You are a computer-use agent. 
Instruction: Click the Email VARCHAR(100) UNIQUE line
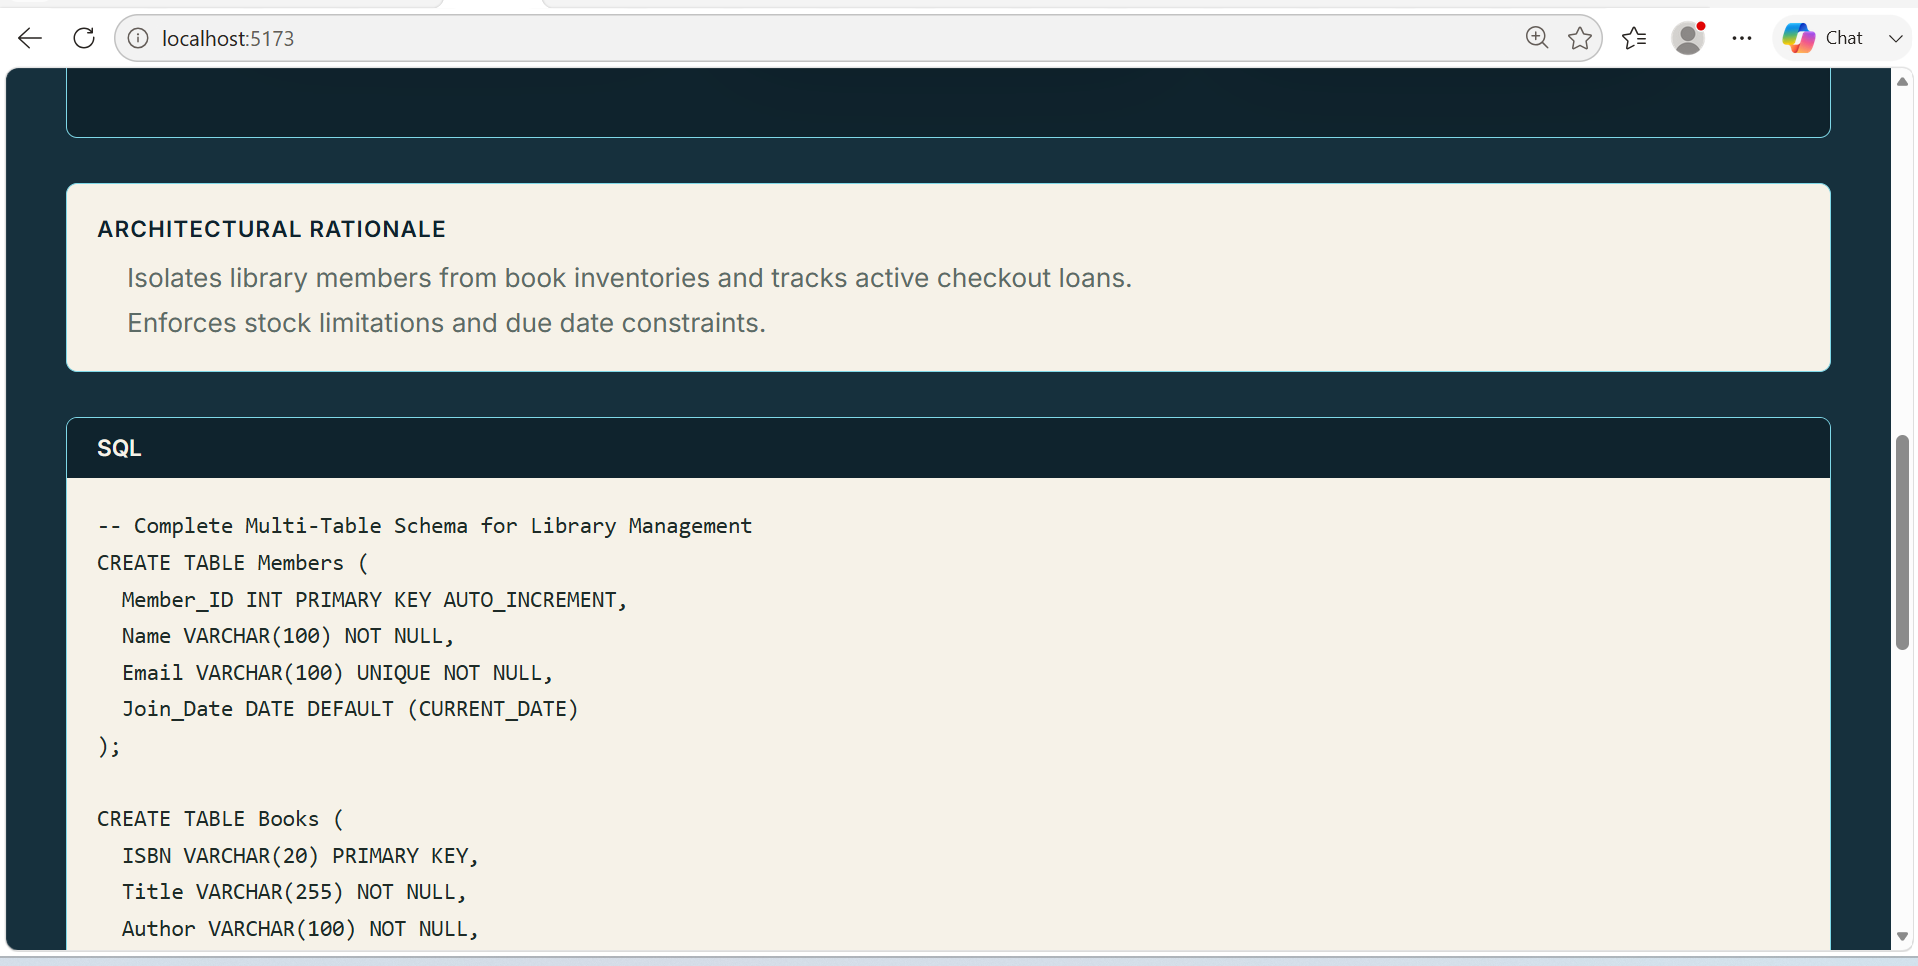pyautogui.click(x=337, y=673)
